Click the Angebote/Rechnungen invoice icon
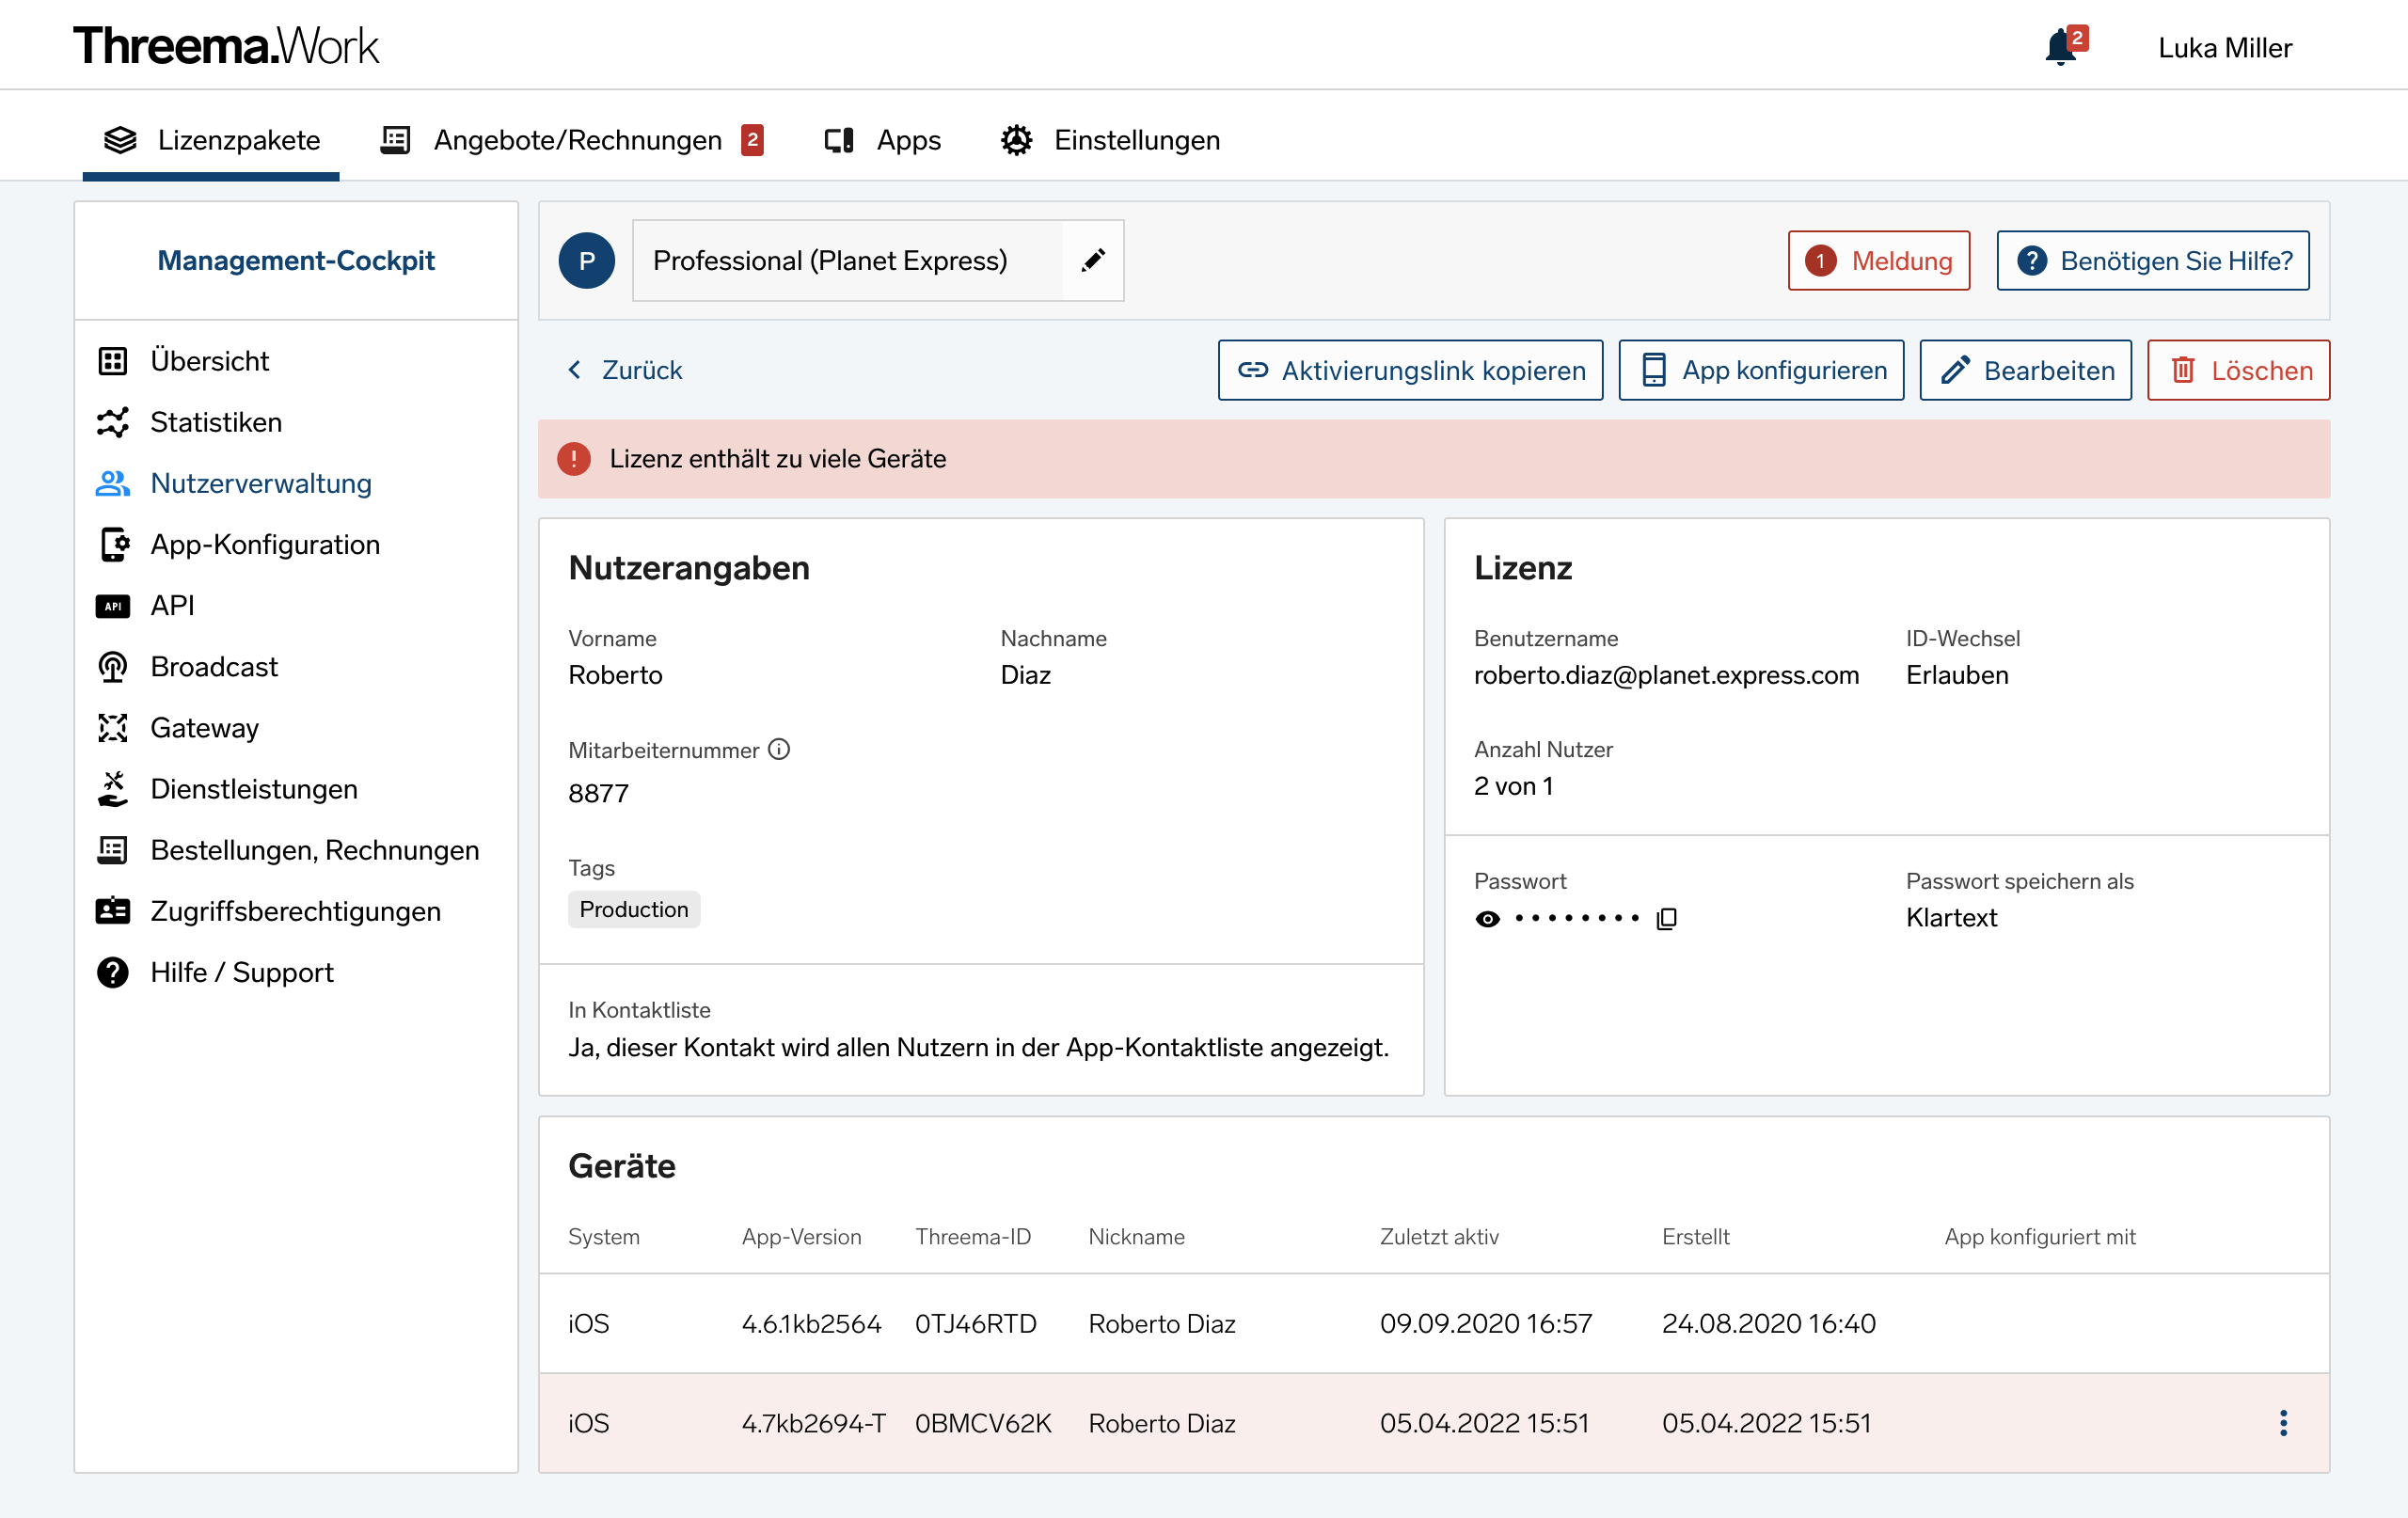This screenshot has height=1518, width=2408. pos(395,140)
